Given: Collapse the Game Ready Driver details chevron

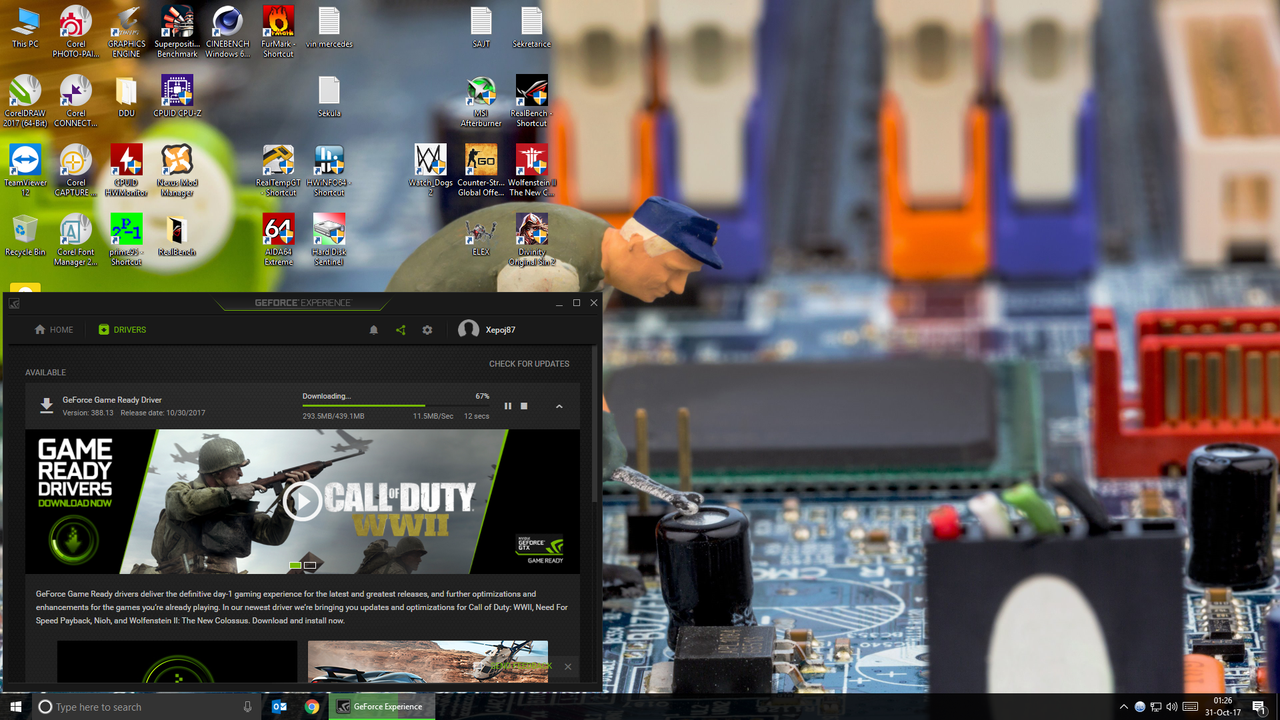Looking at the screenshot, I should [559, 406].
